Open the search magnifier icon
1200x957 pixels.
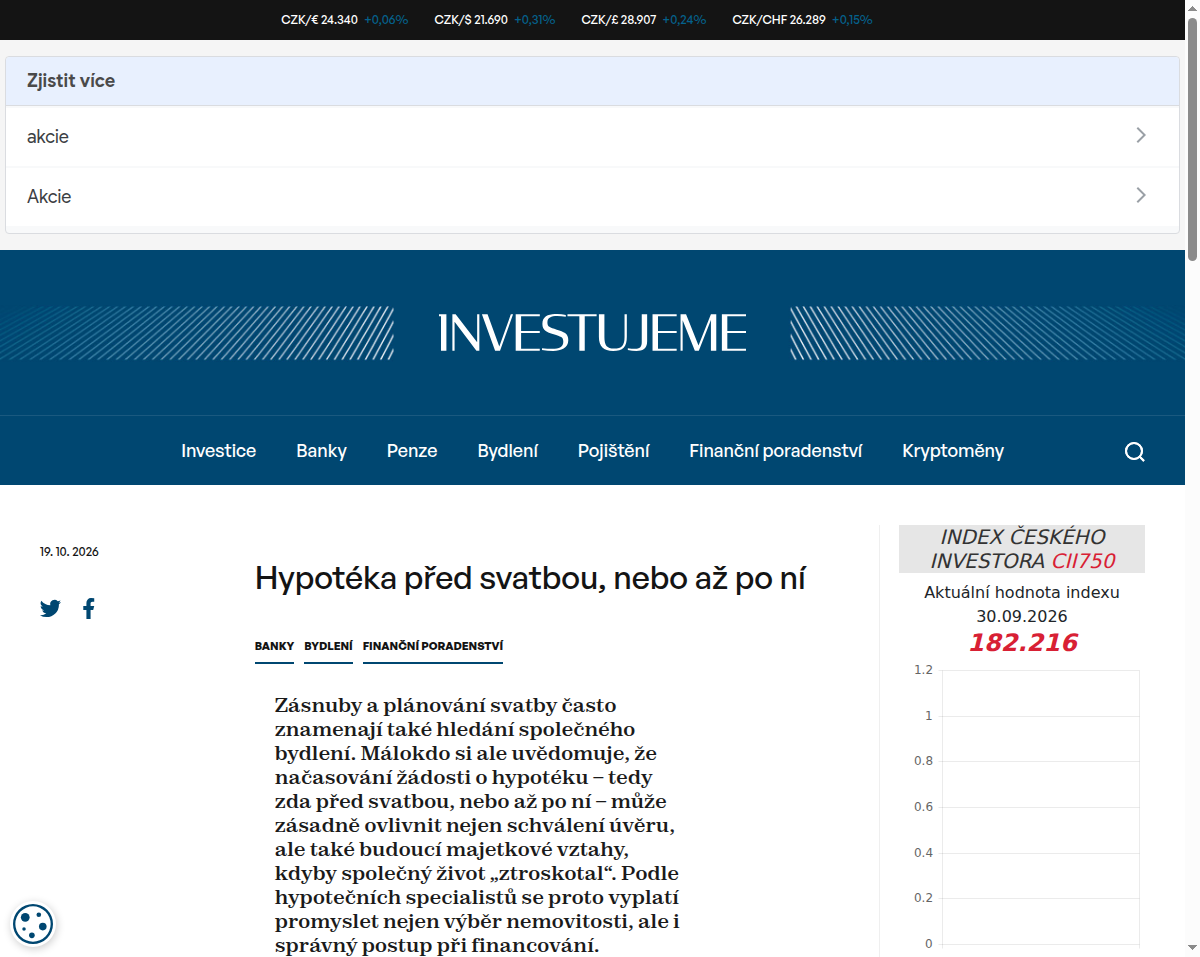(x=1134, y=451)
